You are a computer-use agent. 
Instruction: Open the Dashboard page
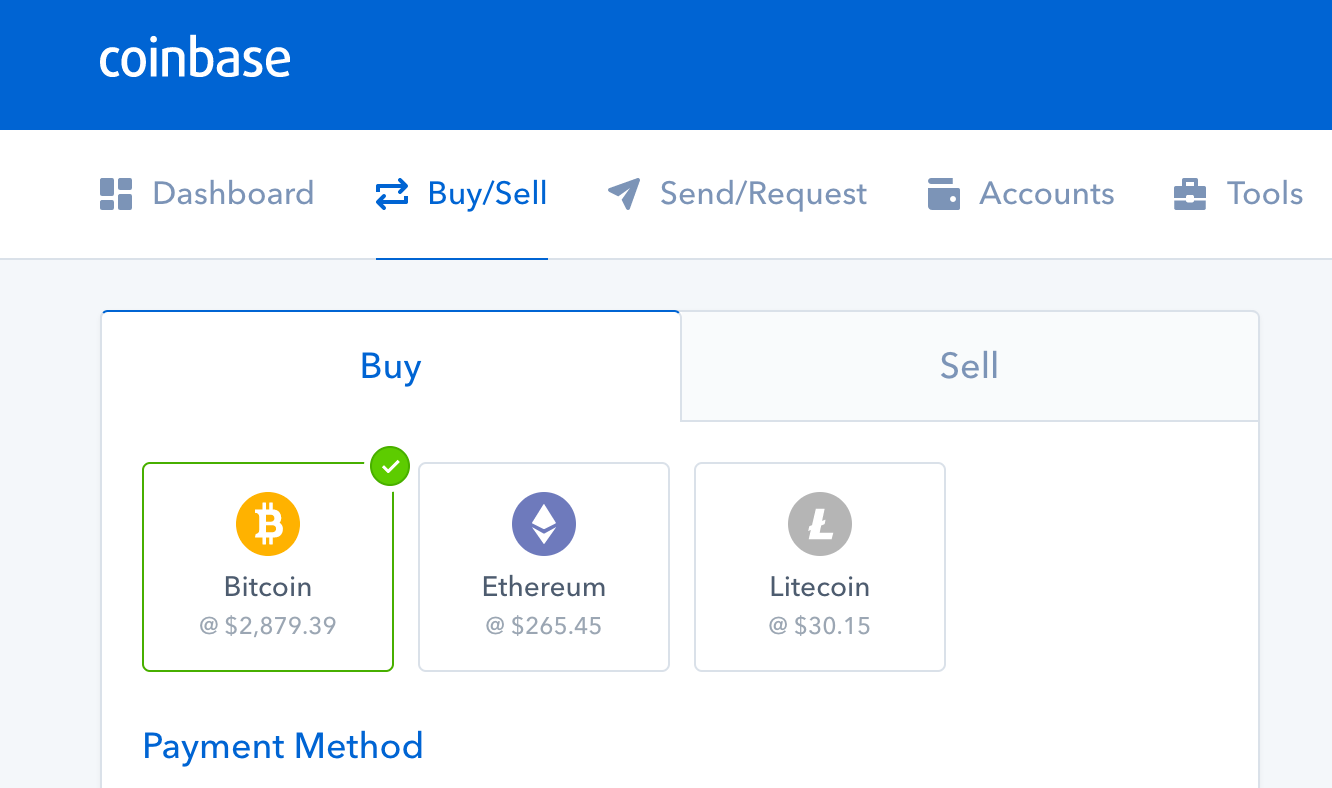pos(233,194)
